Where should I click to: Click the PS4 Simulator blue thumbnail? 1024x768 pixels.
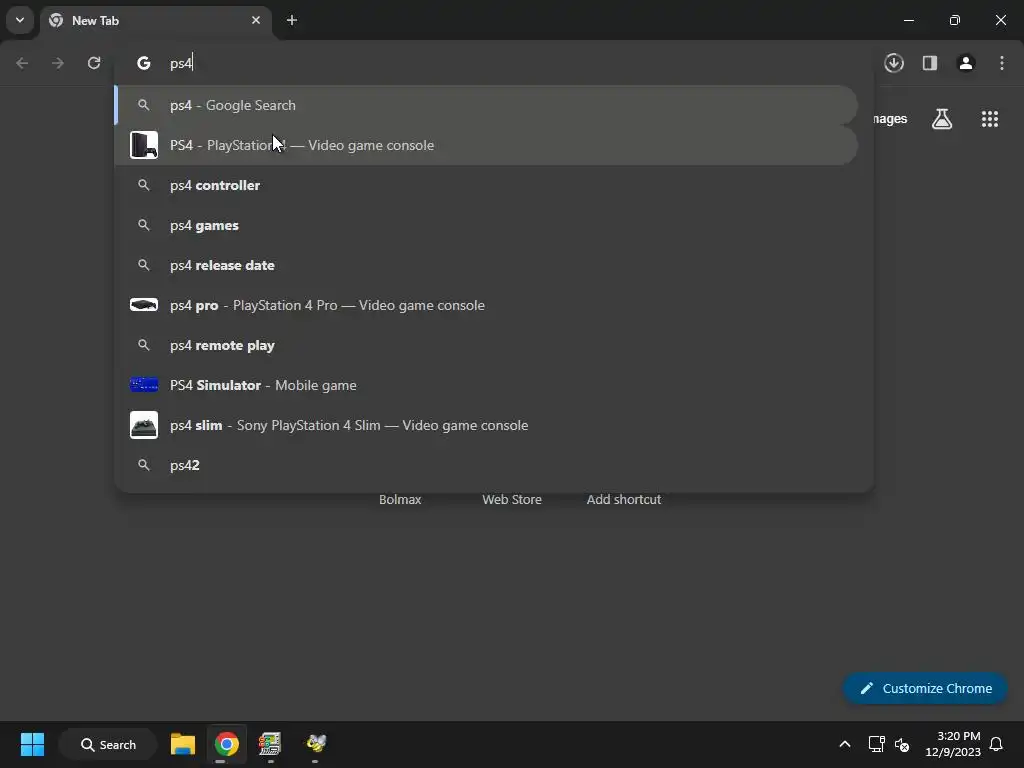pyautogui.click(x=144, y=385)
